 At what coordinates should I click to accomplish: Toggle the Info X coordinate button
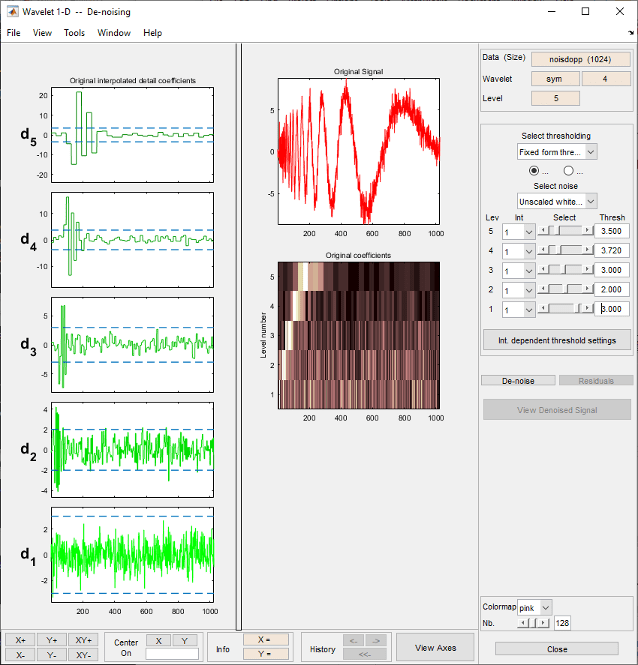point(265,639)
